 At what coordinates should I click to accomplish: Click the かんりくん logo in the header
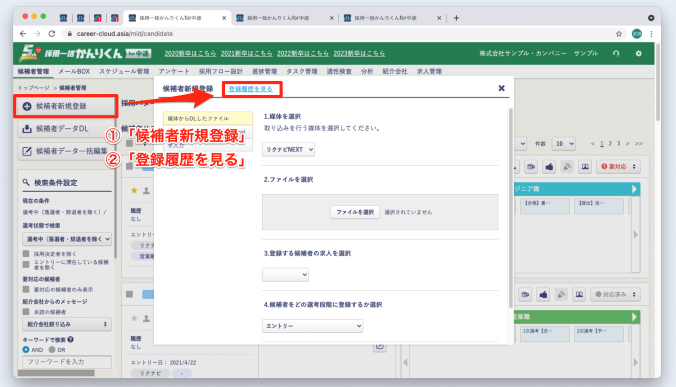(x=84, y=53)
